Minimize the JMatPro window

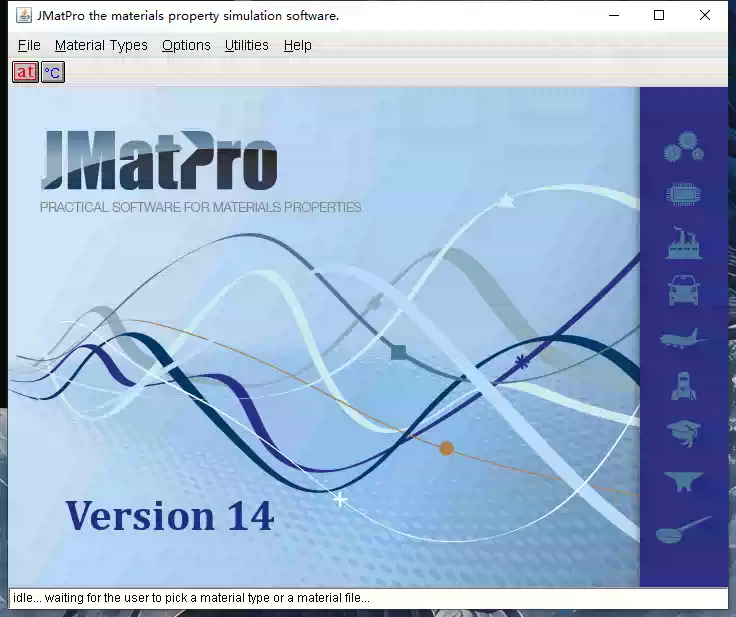pos(614,15)
